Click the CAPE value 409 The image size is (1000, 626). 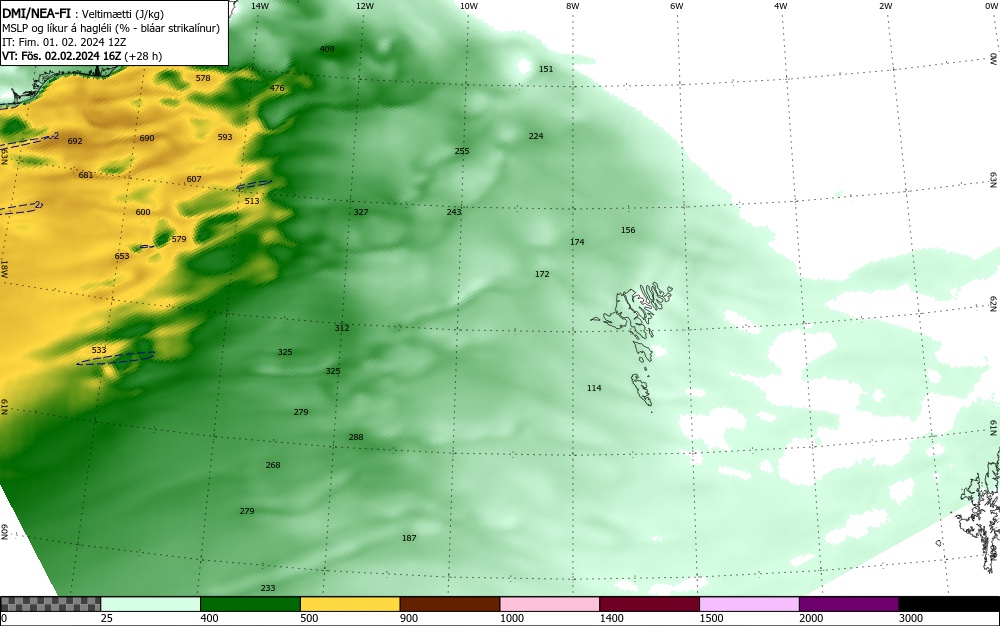pyautogui.click(x=327, y=49)
